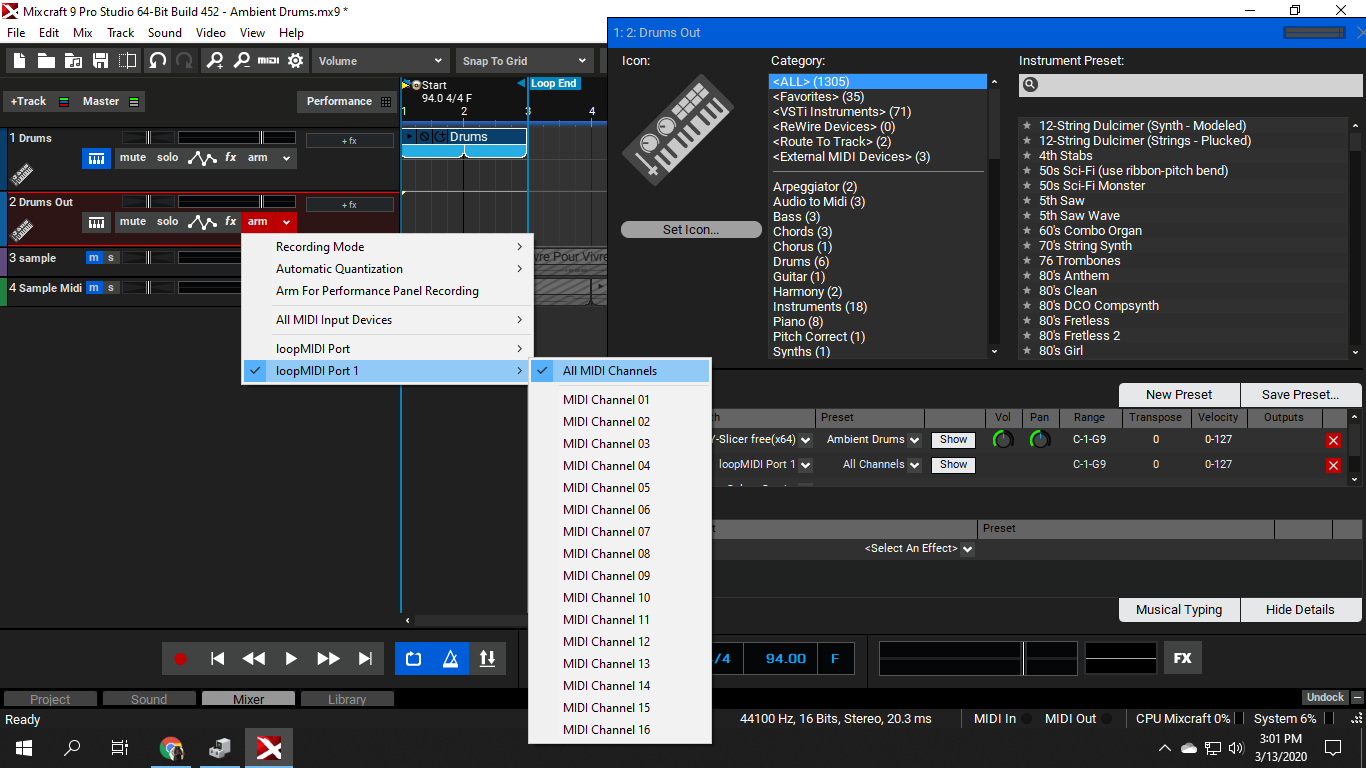Image resolution: width=1366 pixels, height=768 pixels.
Task: Click the search icon in Instrument Preset field
Action: click(1031, 85)
